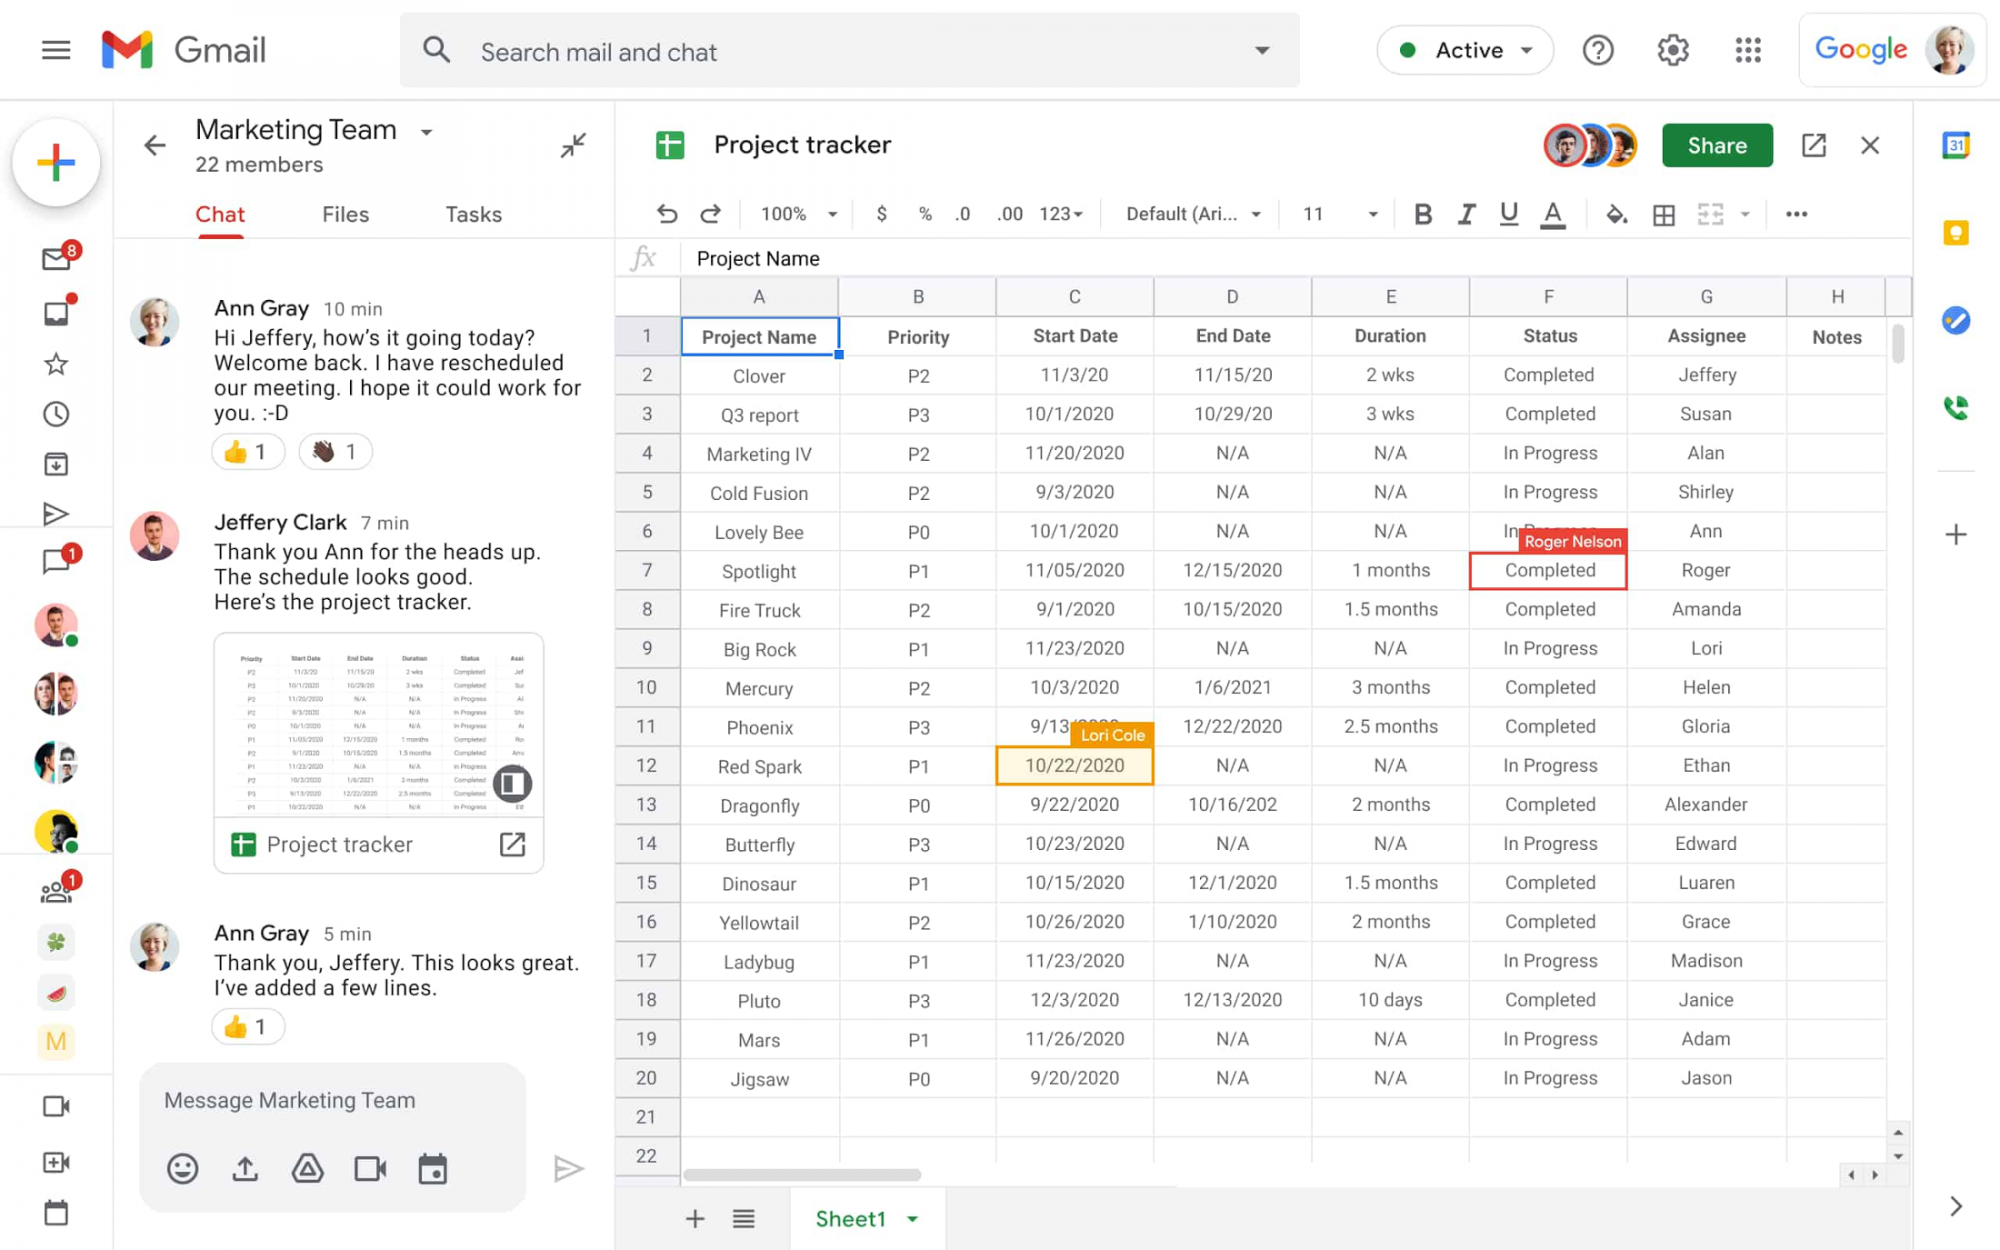Open the Marketing Team dropdown

(427, 131)
